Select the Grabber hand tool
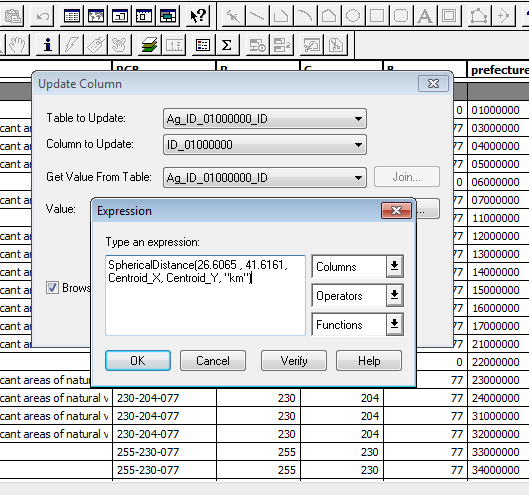 tap(17, 45)
